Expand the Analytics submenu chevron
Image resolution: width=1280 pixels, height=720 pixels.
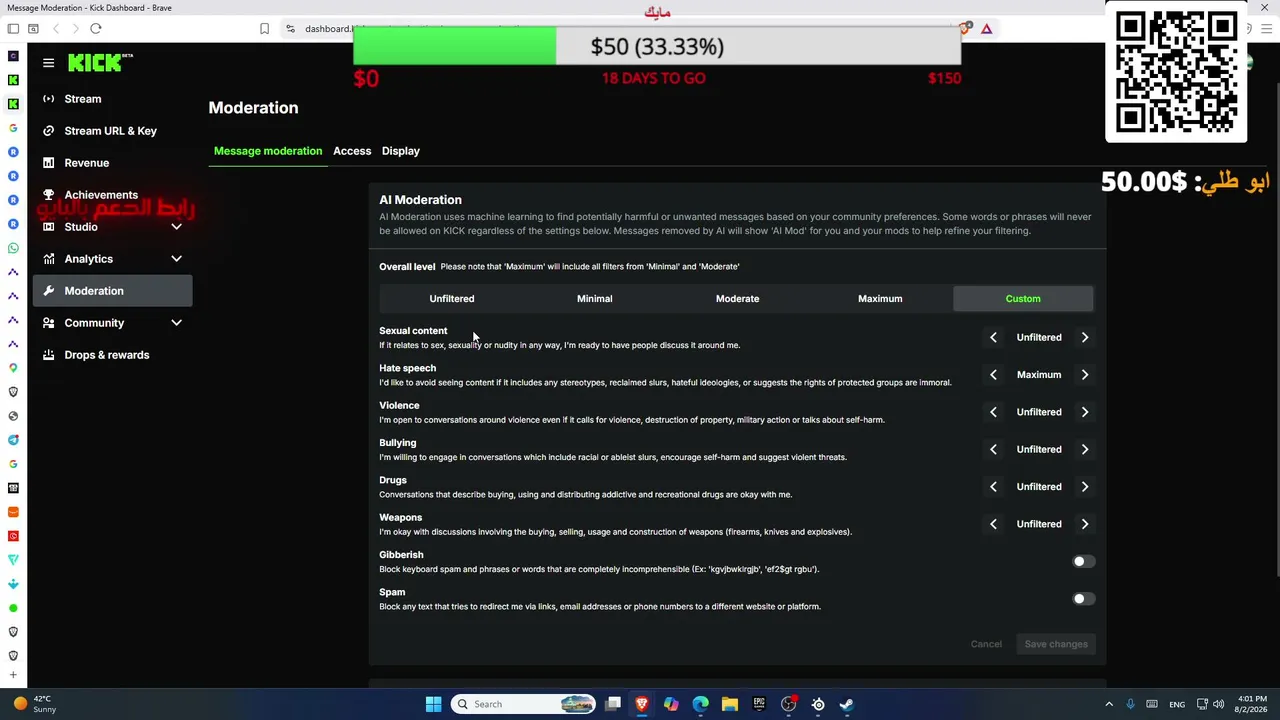176,259
